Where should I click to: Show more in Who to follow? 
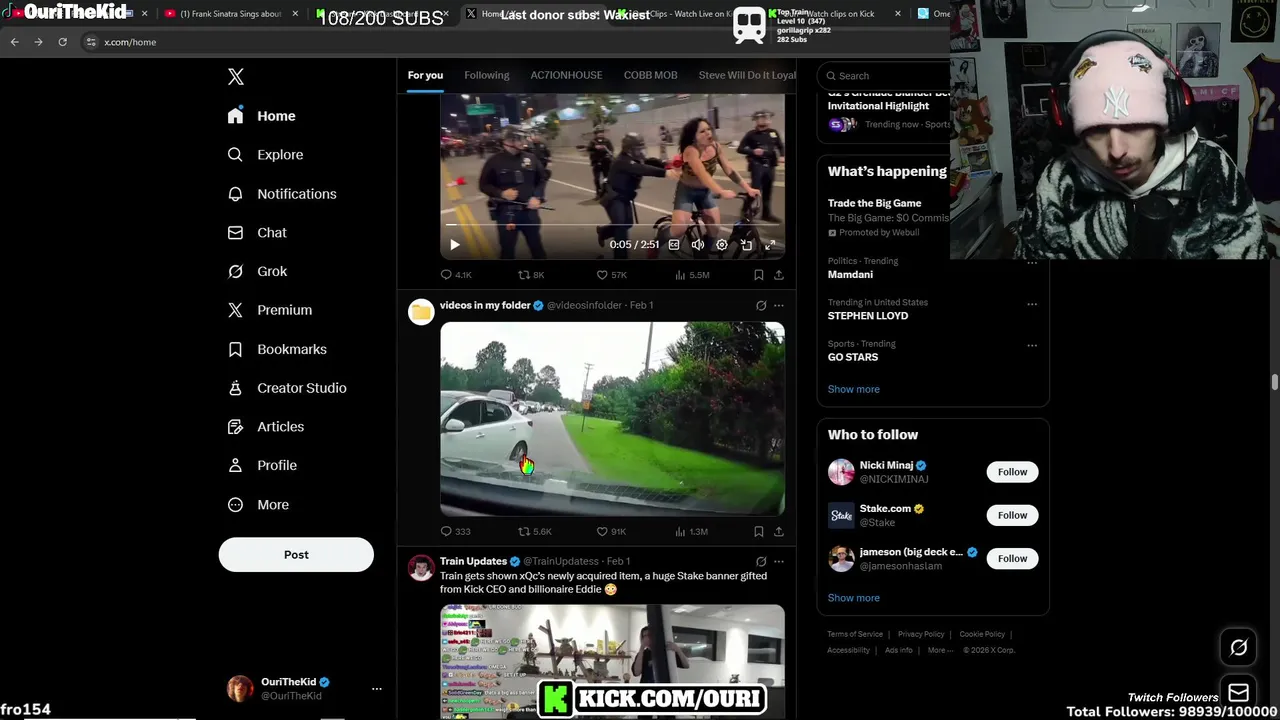(x=854, y=598)
